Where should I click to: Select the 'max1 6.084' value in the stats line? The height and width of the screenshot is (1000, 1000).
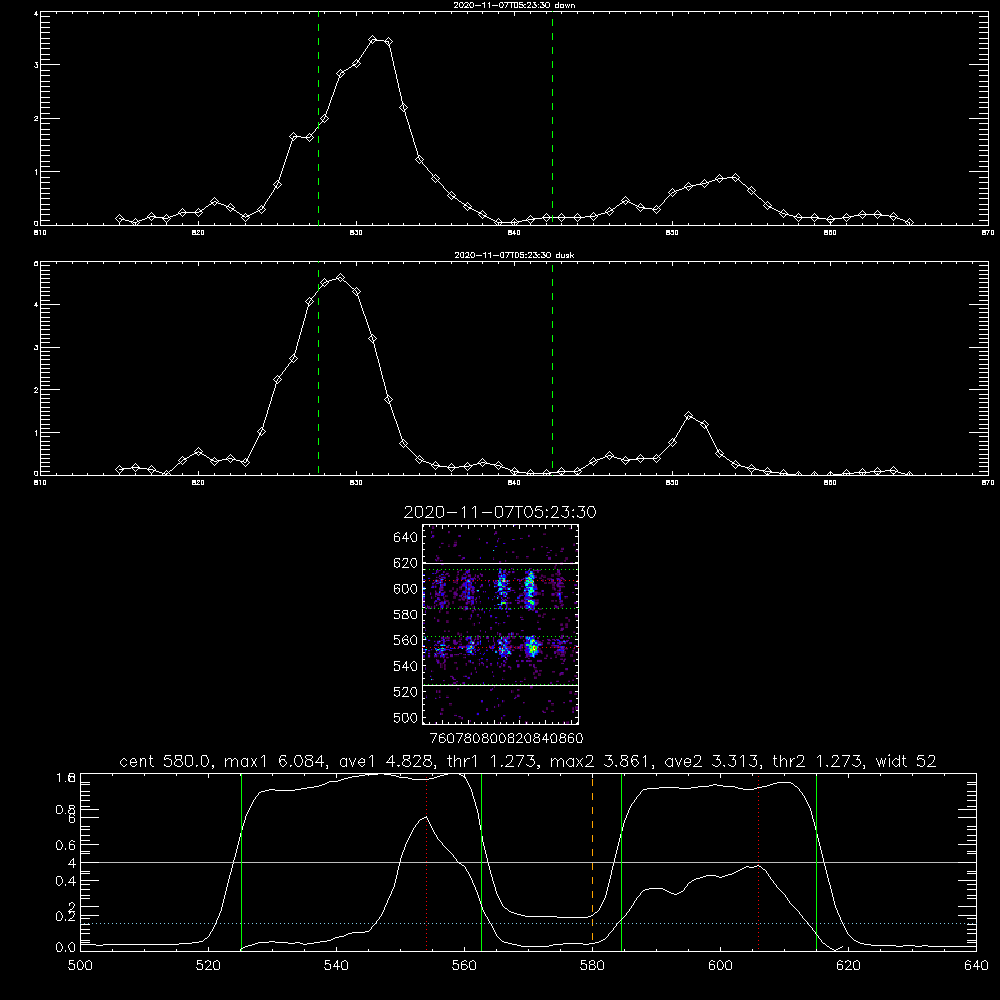point(272,761)
